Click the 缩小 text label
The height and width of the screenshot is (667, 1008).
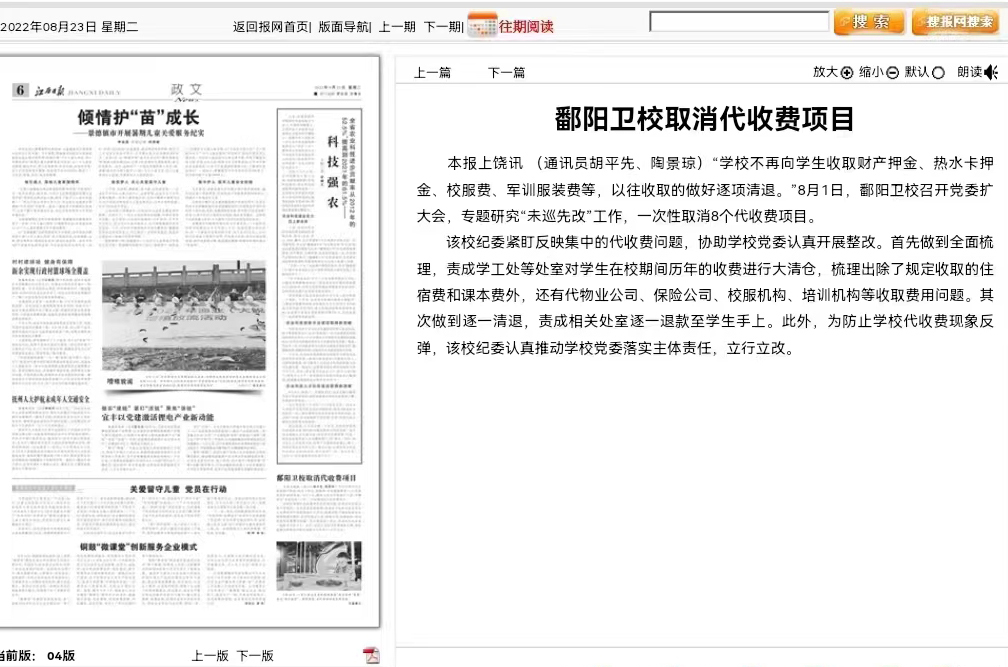point(871,72)
